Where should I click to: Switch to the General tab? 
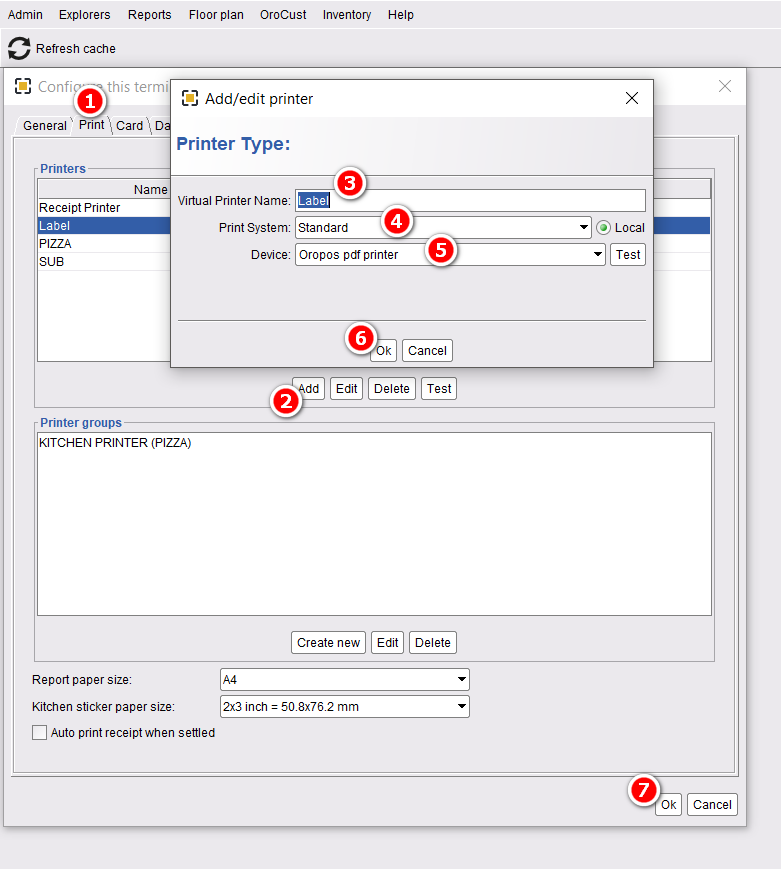(45, 126)
